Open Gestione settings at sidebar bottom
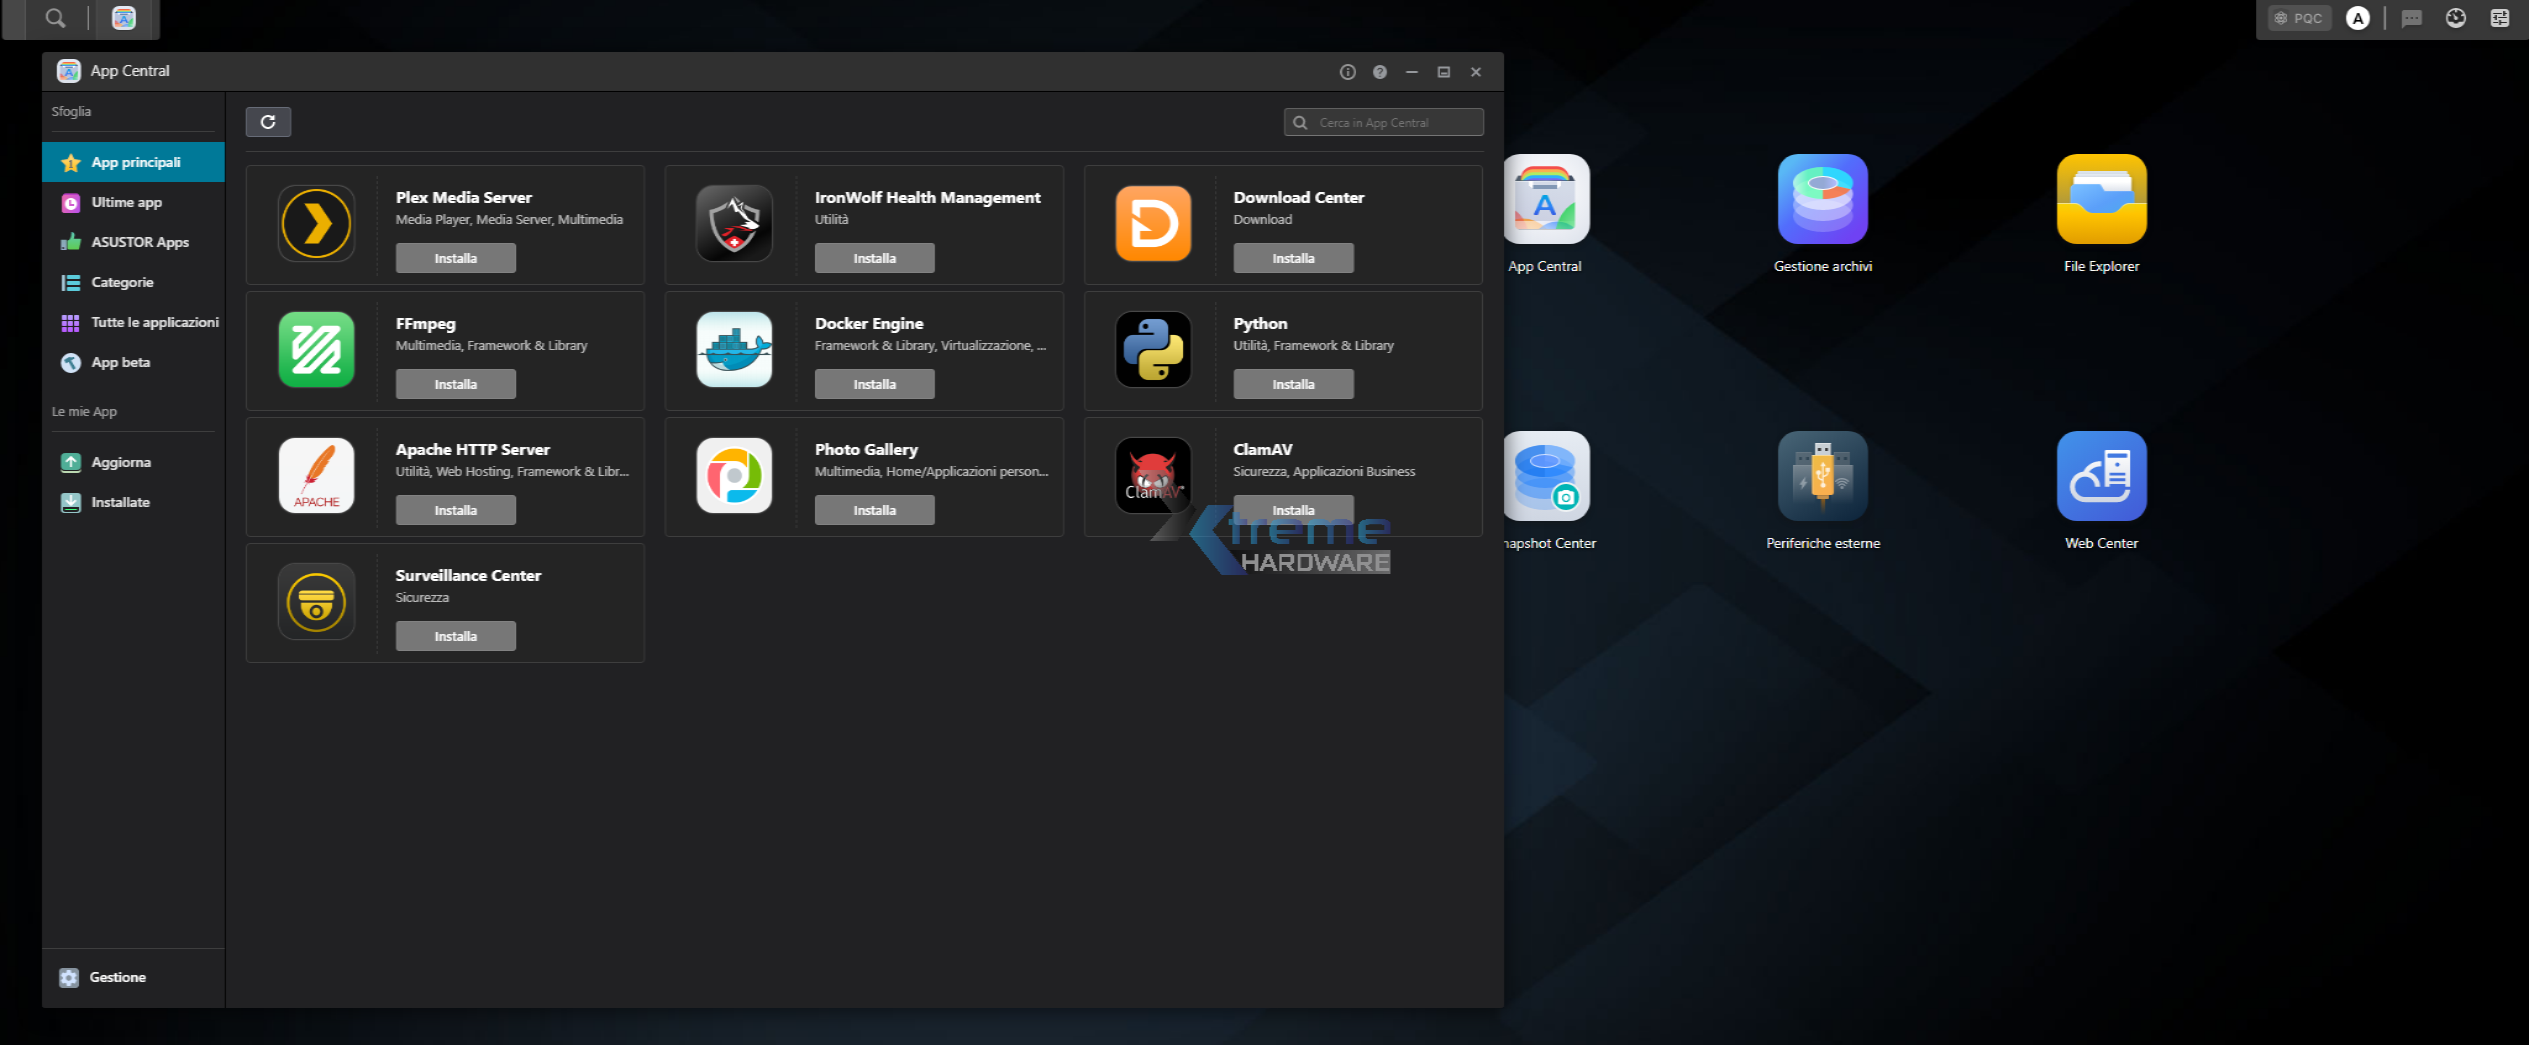The image size is (2529, 1045). point(133,977)
